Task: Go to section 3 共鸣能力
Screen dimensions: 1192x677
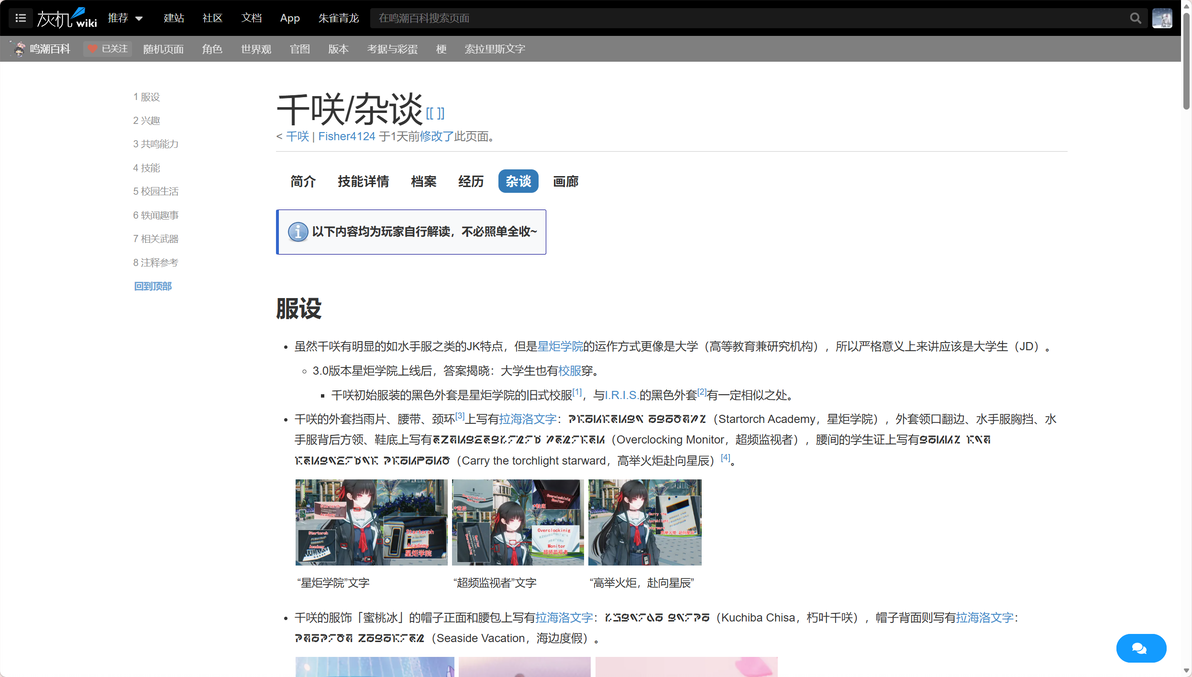Action: (x=156, y=144)
